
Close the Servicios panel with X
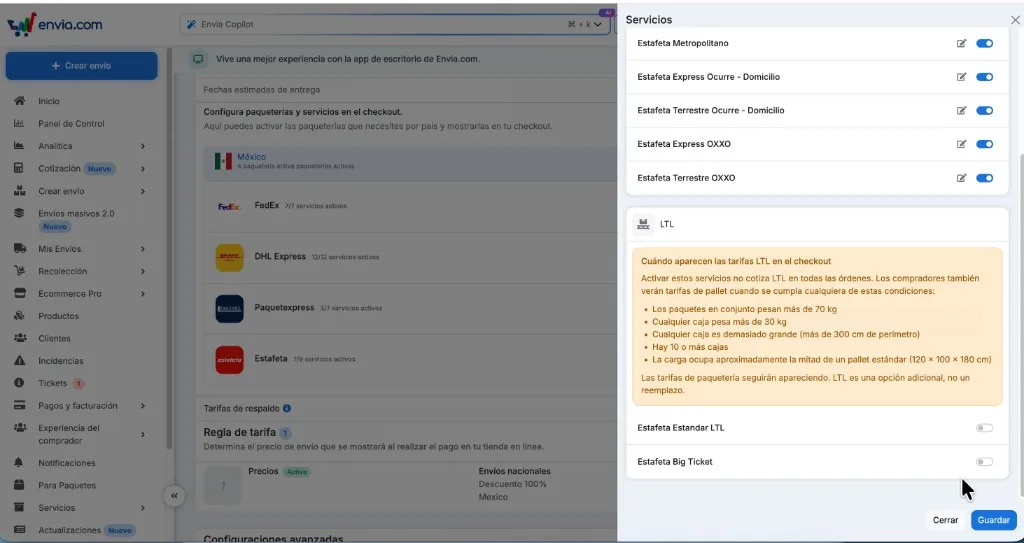coord(1015,20)
